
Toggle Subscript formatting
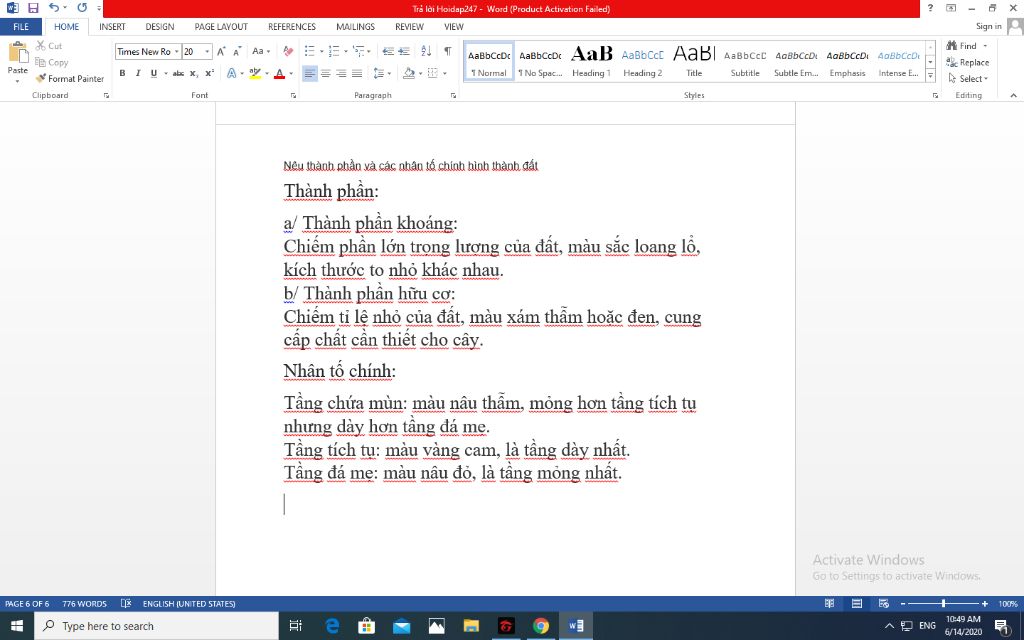(x=194, y=73)
